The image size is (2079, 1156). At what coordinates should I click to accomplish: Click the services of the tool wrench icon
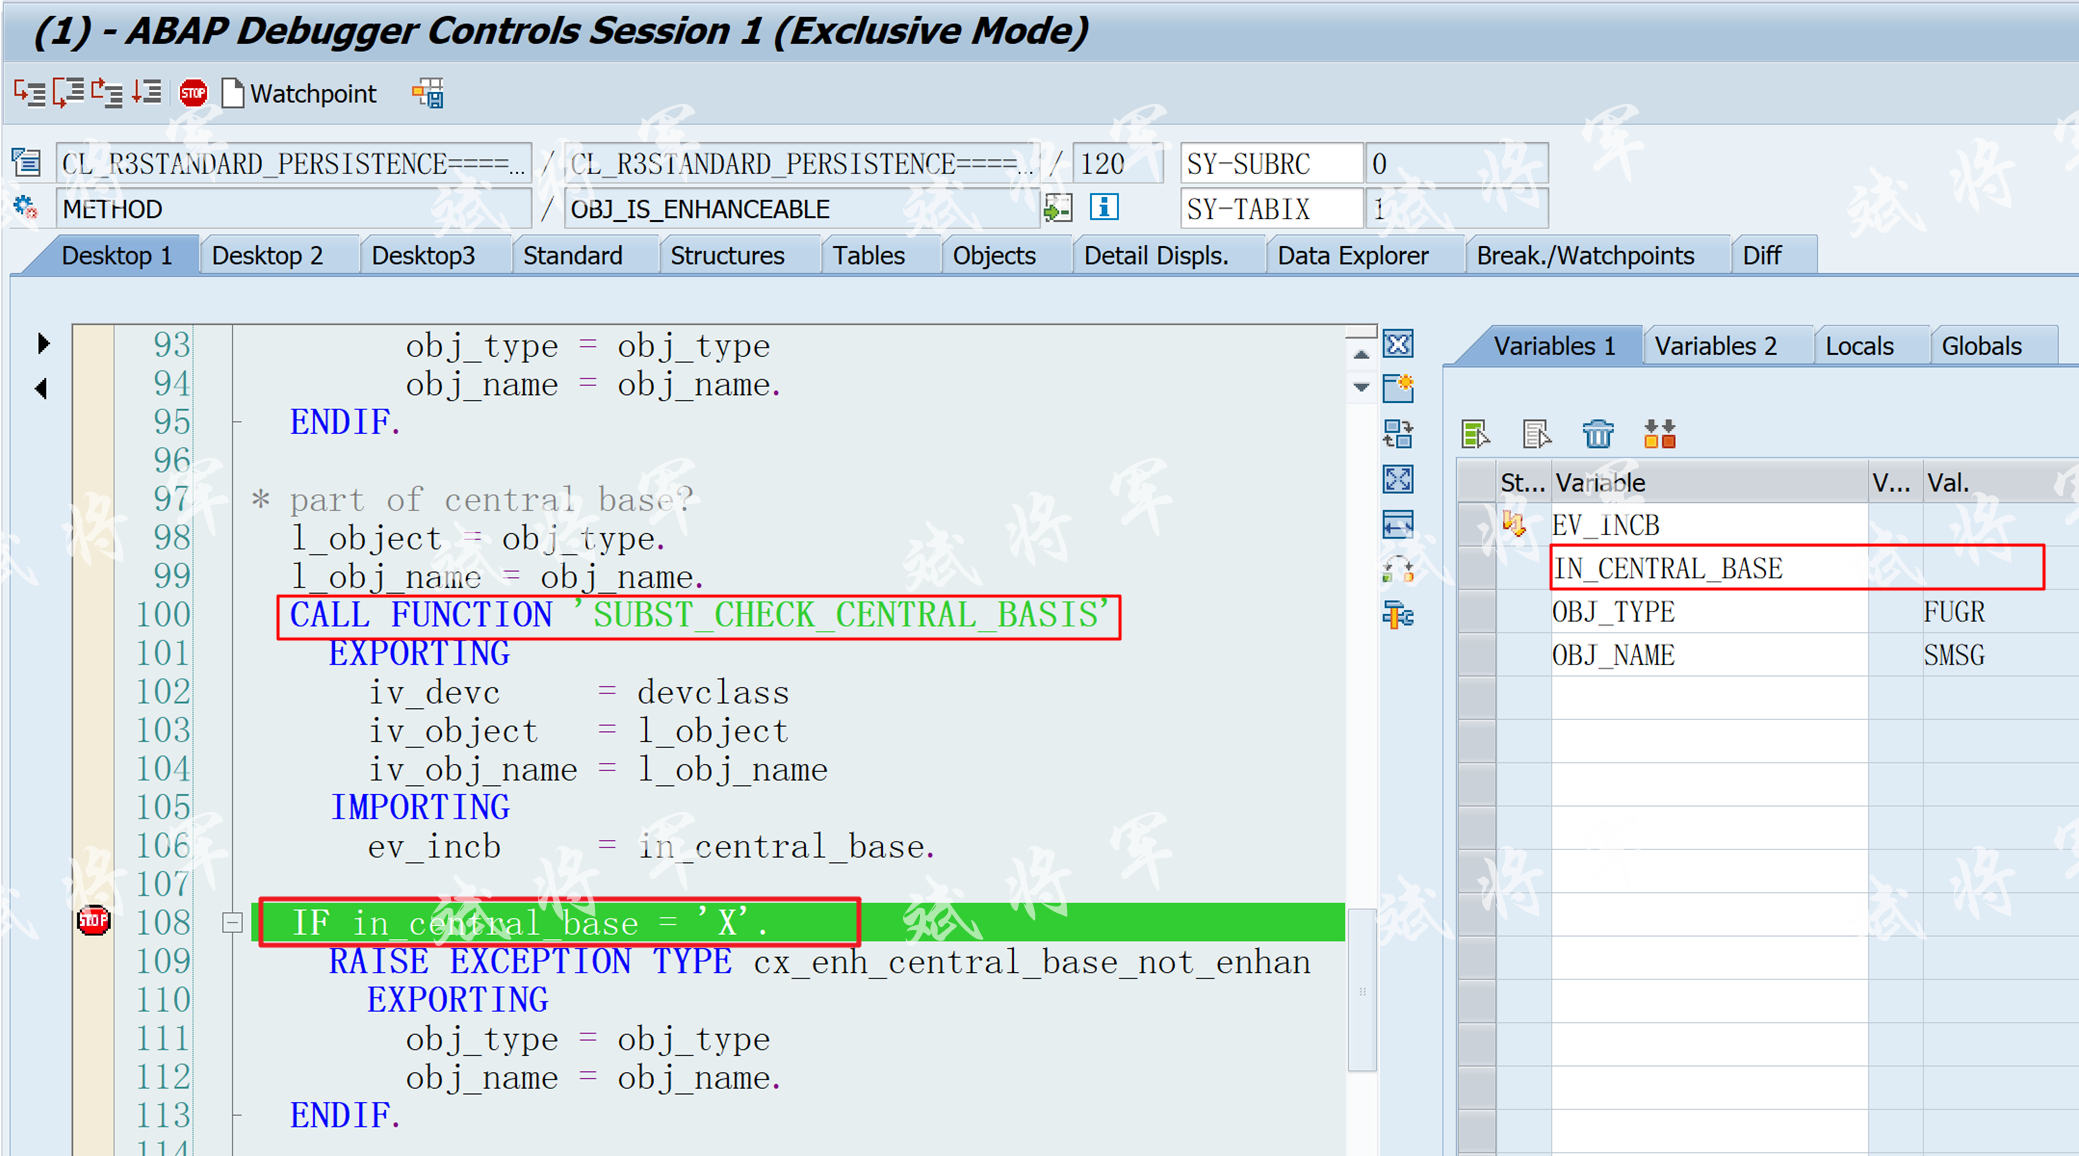1398,615
